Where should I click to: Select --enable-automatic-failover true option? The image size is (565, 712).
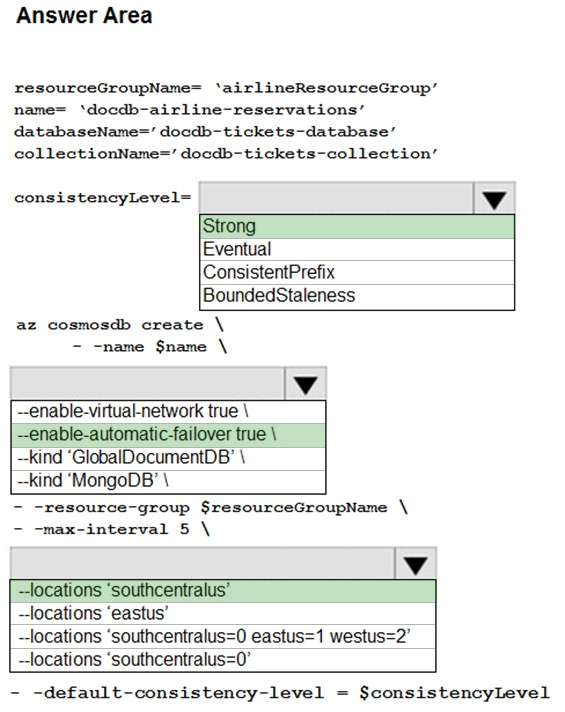pyautogui.click(x=168, y=435)
